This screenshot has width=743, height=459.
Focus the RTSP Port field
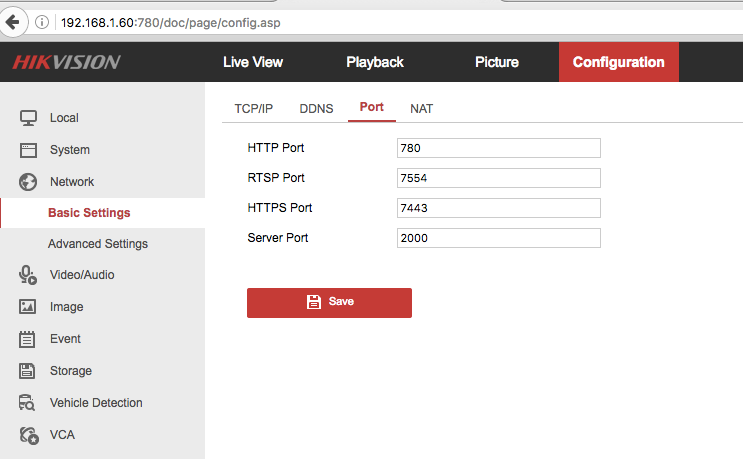pyautogui.click(x=498, y=178)
